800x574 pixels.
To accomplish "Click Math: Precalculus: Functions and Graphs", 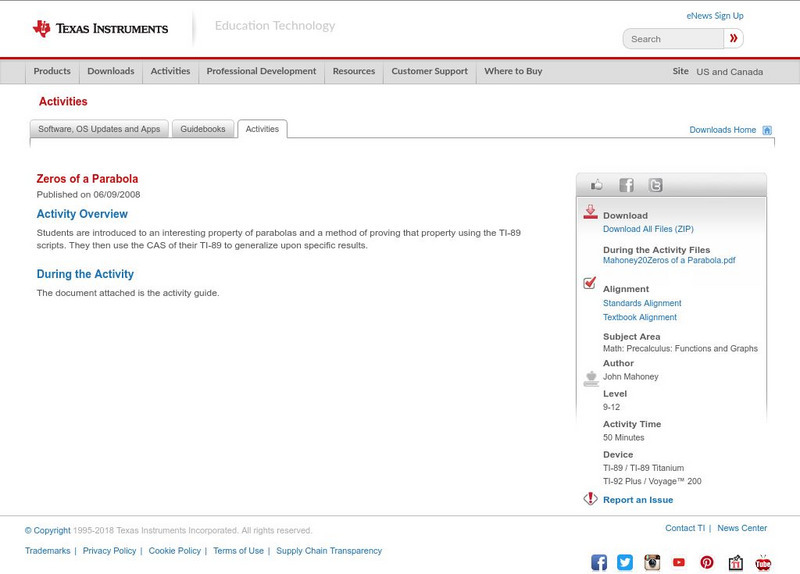I will 680,348.
